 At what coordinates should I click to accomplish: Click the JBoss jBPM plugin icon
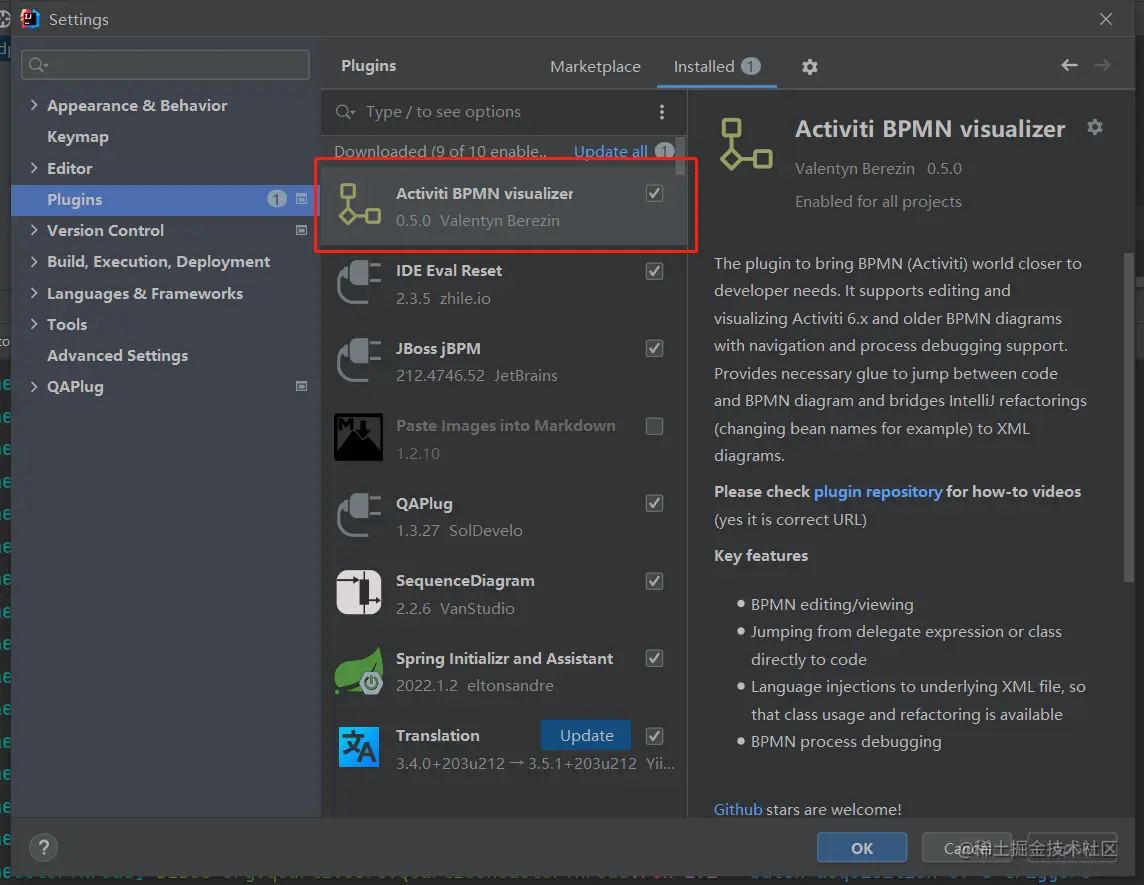pos(359,360)
